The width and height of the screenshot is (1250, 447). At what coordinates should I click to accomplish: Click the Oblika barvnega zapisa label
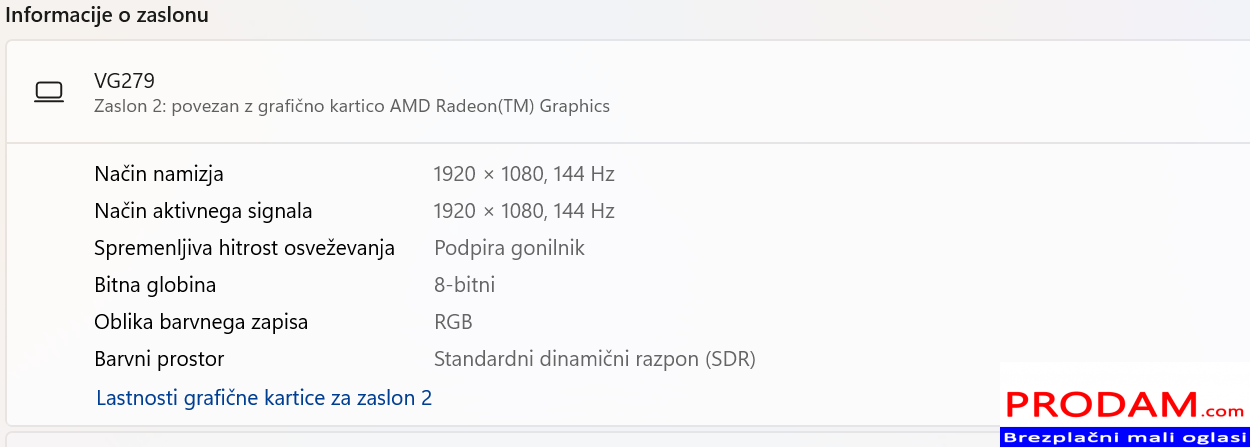pos(201,322)
